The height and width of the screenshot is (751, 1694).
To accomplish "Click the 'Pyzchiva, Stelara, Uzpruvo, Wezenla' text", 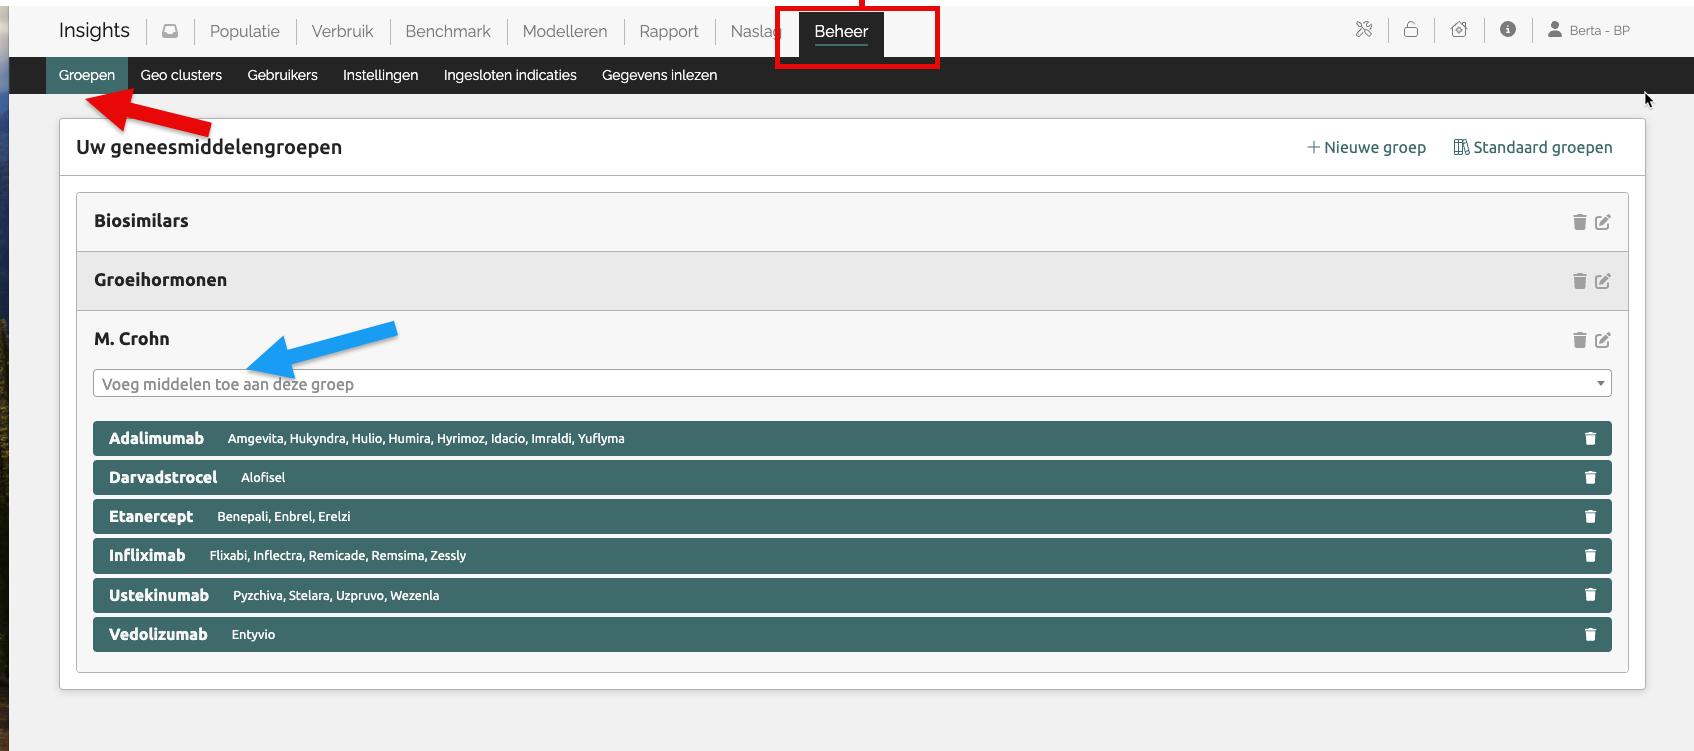I will (336, 595).
